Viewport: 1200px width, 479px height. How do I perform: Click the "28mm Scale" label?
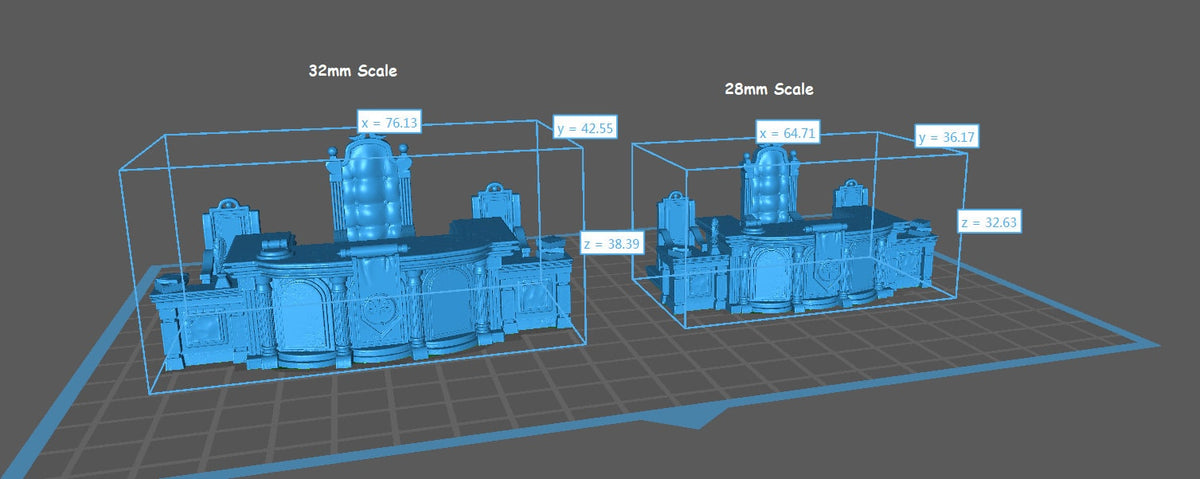coord(769,89)
